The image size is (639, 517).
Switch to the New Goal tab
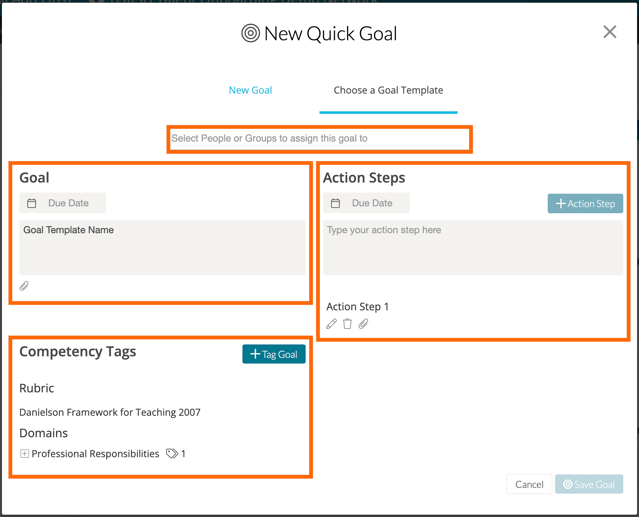point(250,90)
